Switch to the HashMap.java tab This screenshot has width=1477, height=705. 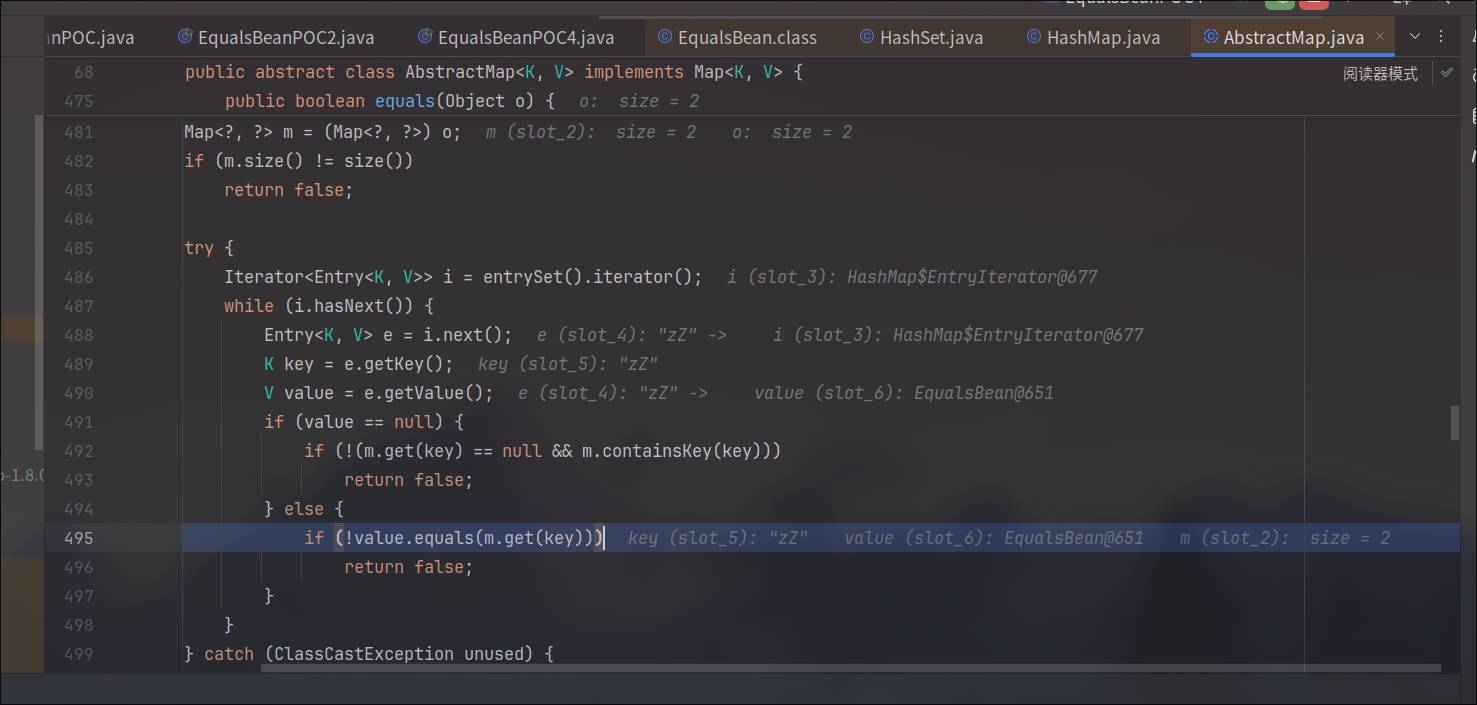tap(1103, 38)
